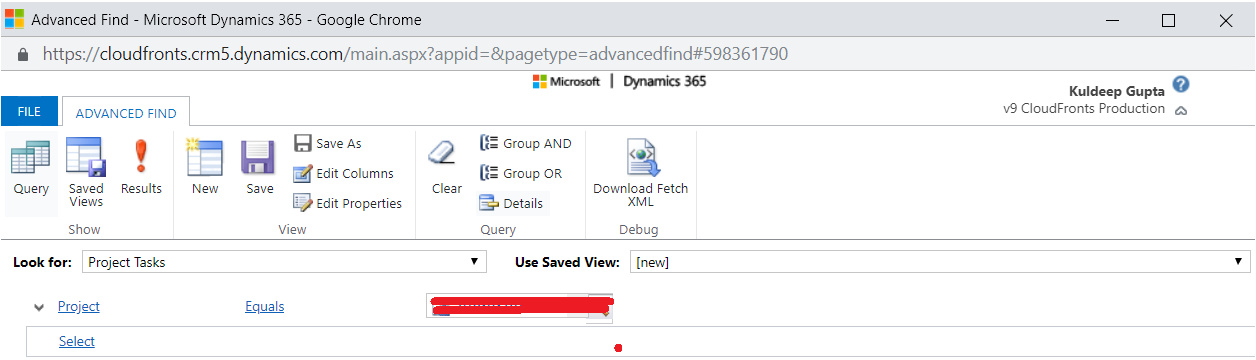The height and width of the screenshot is (360, 1256).
Task: Click v9 CloudFronts Production organization text
Action: pyautogui.click(x=1084, y=109)
